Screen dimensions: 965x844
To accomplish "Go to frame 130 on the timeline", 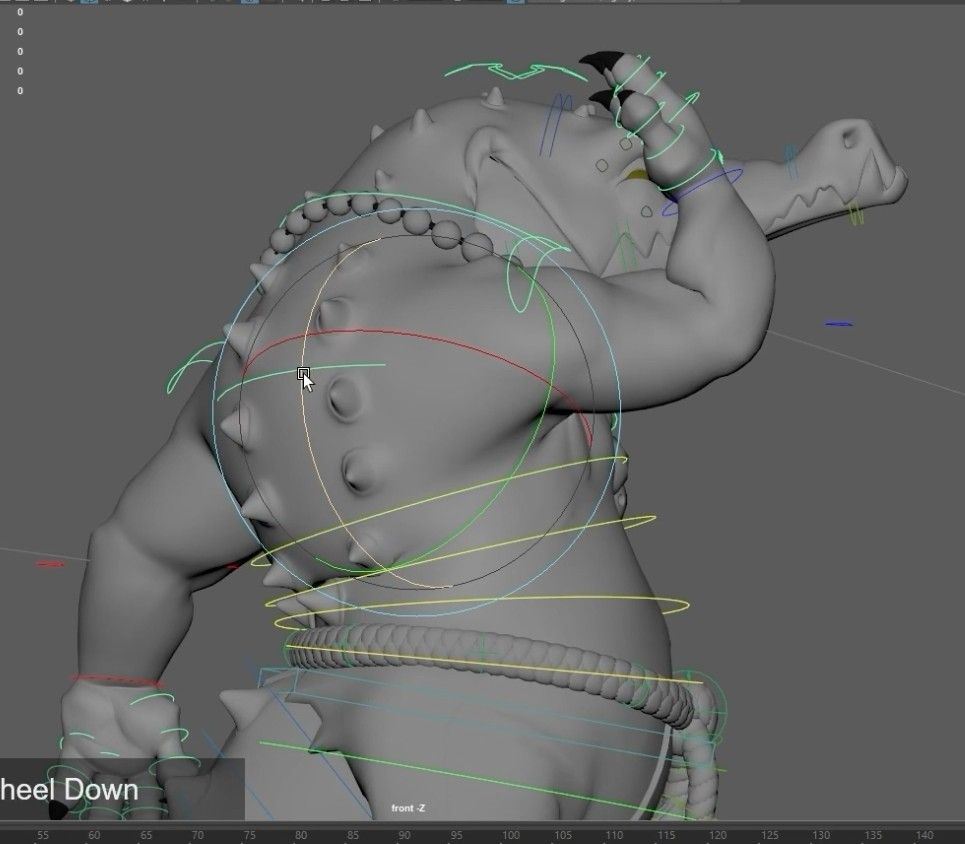I will pos(821,835).
